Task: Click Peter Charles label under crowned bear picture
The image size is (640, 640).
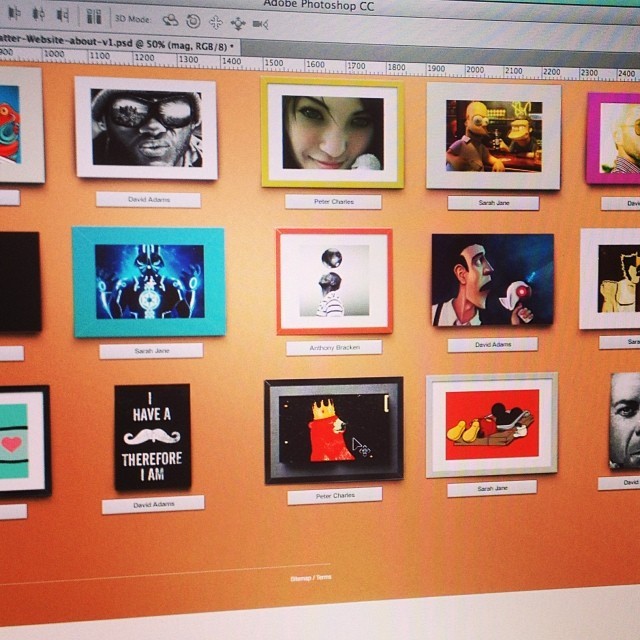Action: (335, 496)
